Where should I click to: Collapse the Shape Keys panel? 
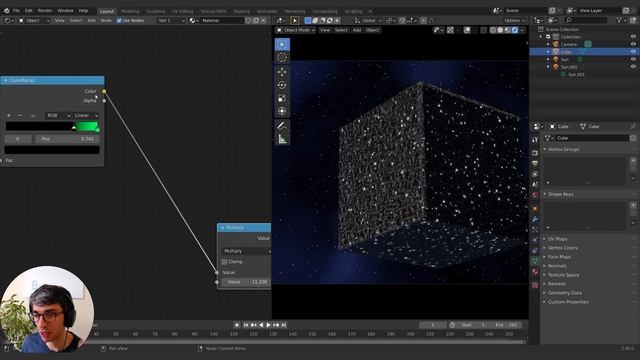(559, 194)
